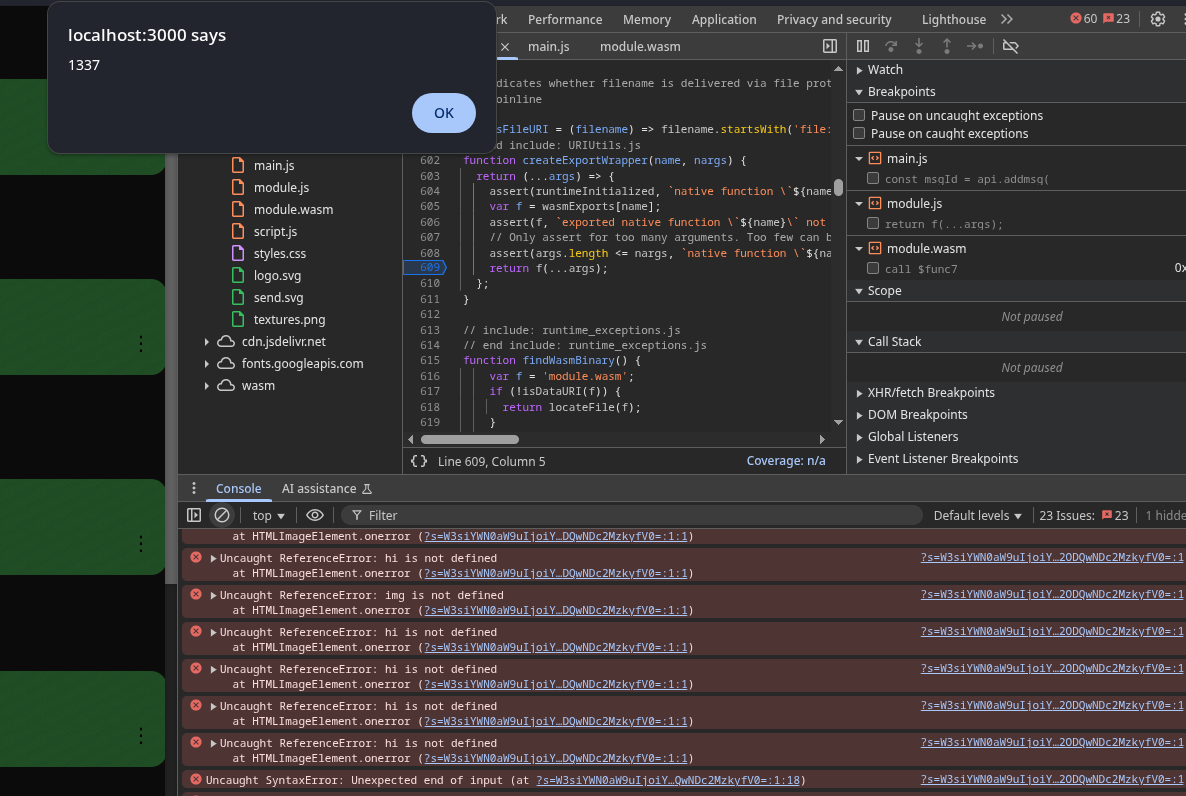Step out of current function

946,46
